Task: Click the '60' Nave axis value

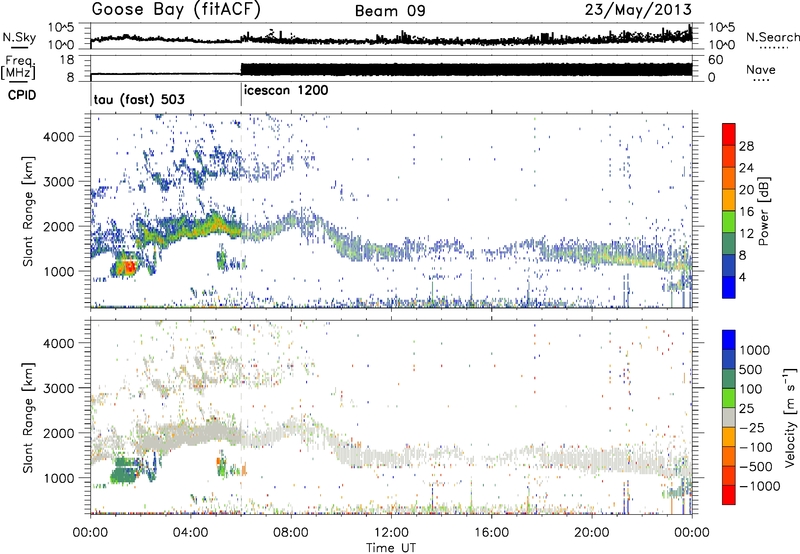Action: pos(716,60)
